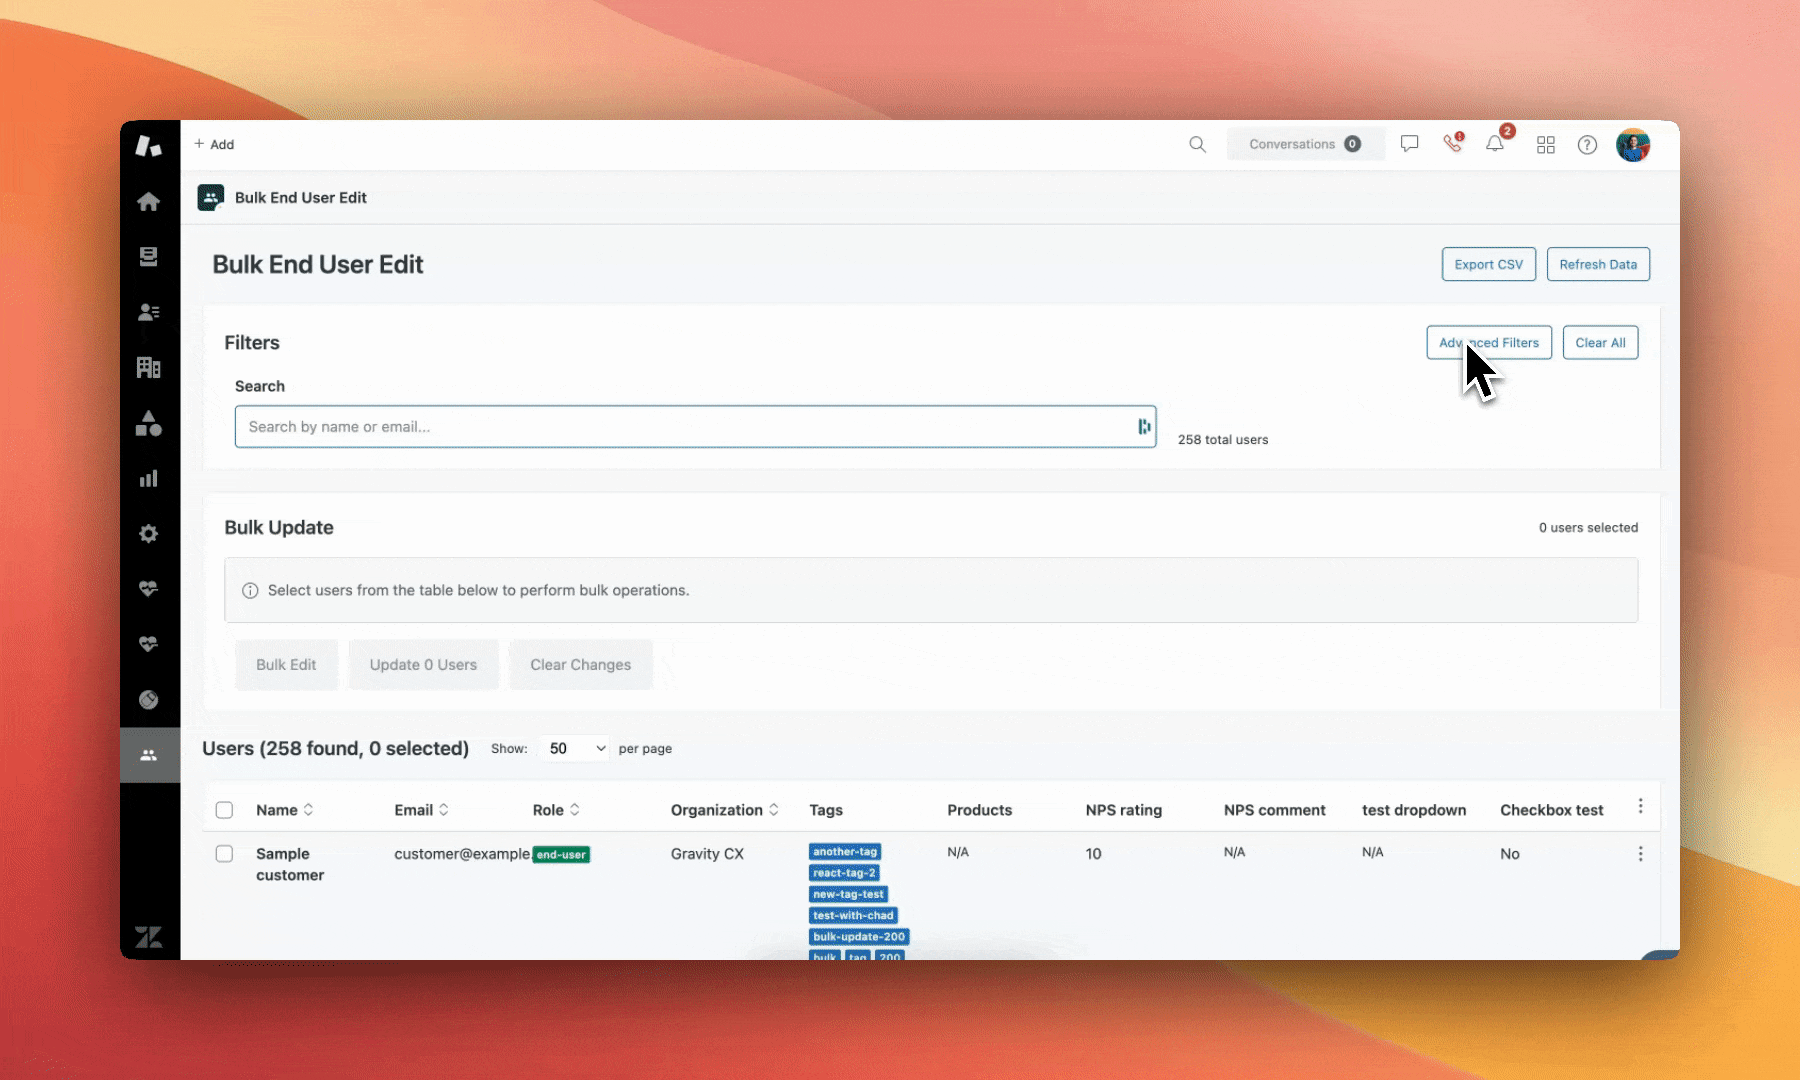Image resolution: width=1800 pixels, height=1080 pixels.
Task: Focus the Search by name or email field
Action: 685,427
